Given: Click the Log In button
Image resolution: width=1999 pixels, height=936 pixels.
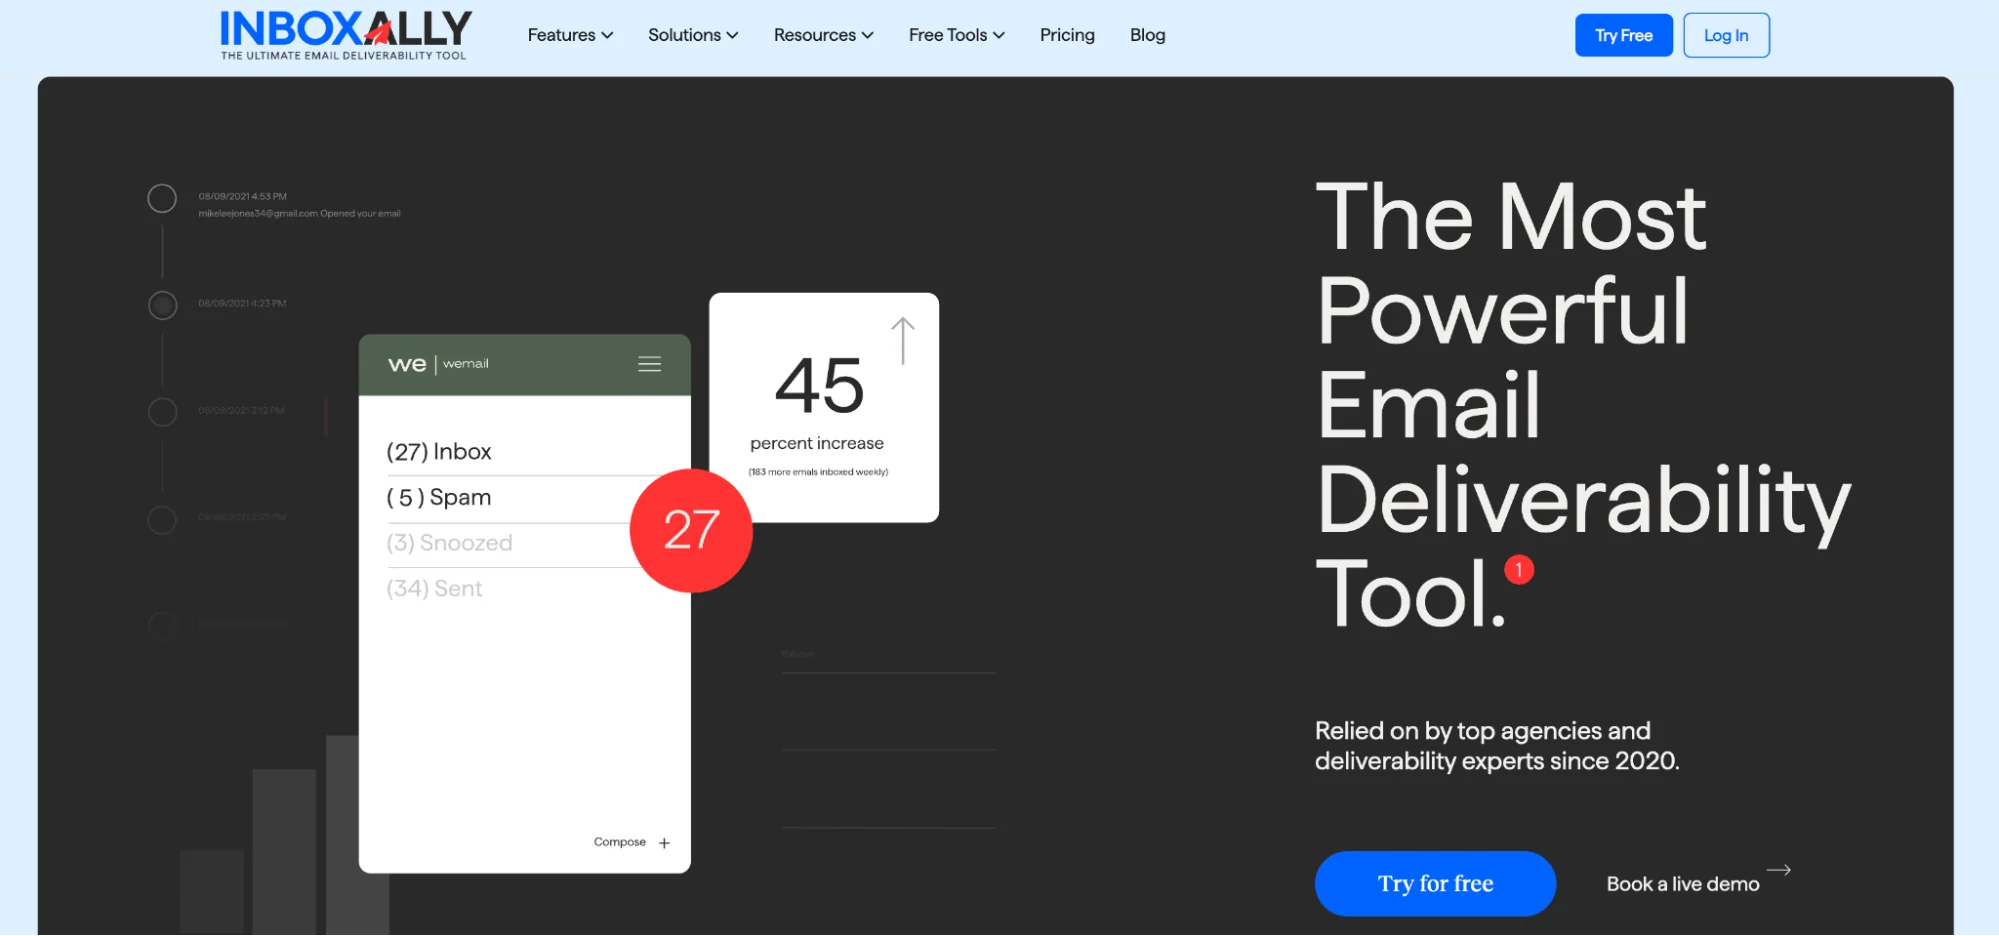Looking at the screenshot, I should click(1726, 35).
